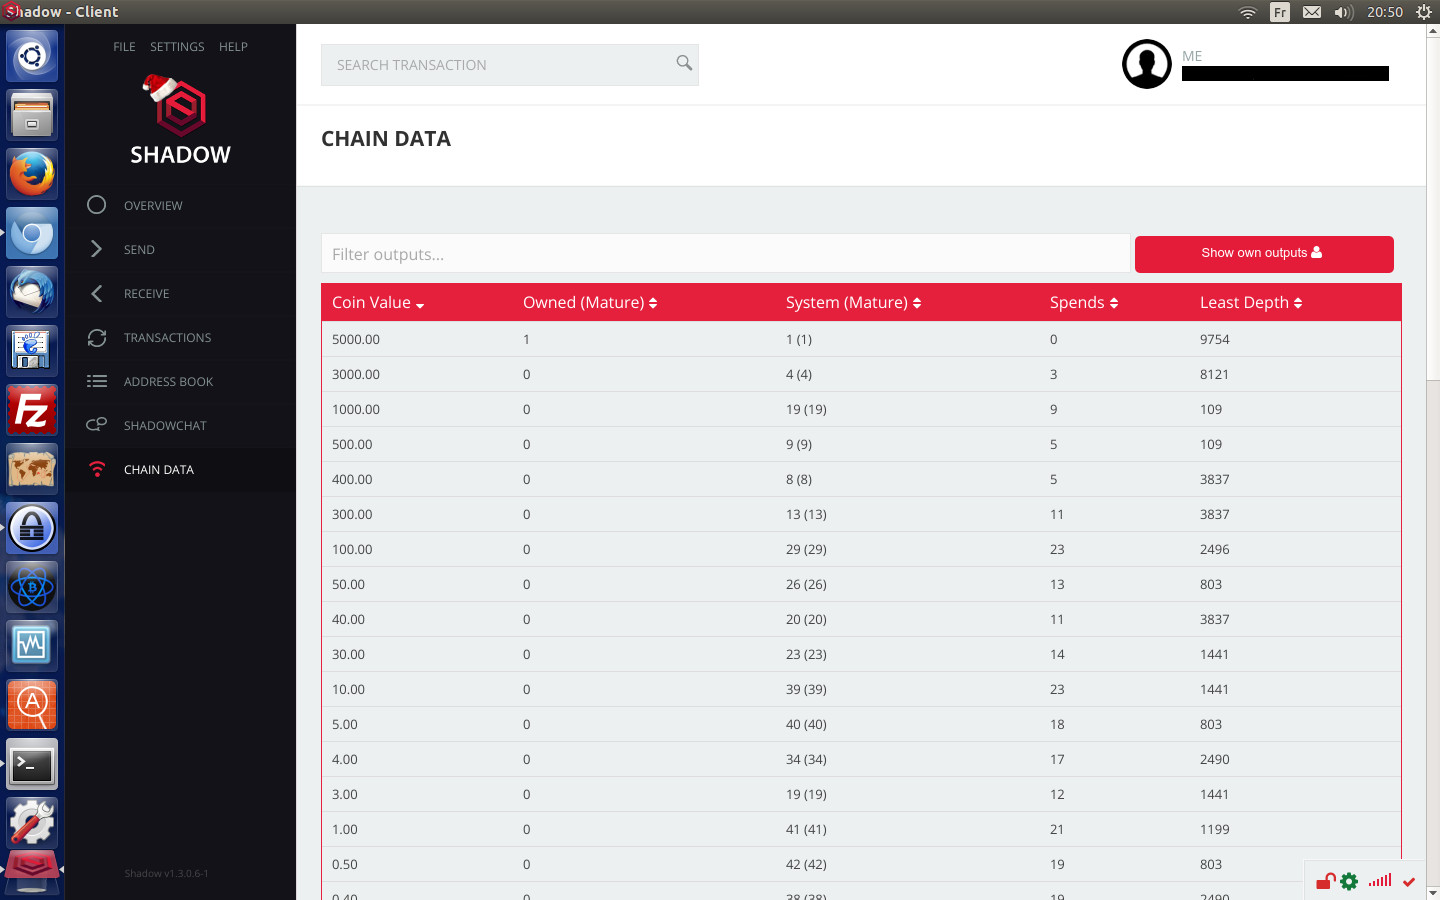Sort table by Least Depth column
The width and height of the screenshot is (1440, 900).
coord(1251,302)
